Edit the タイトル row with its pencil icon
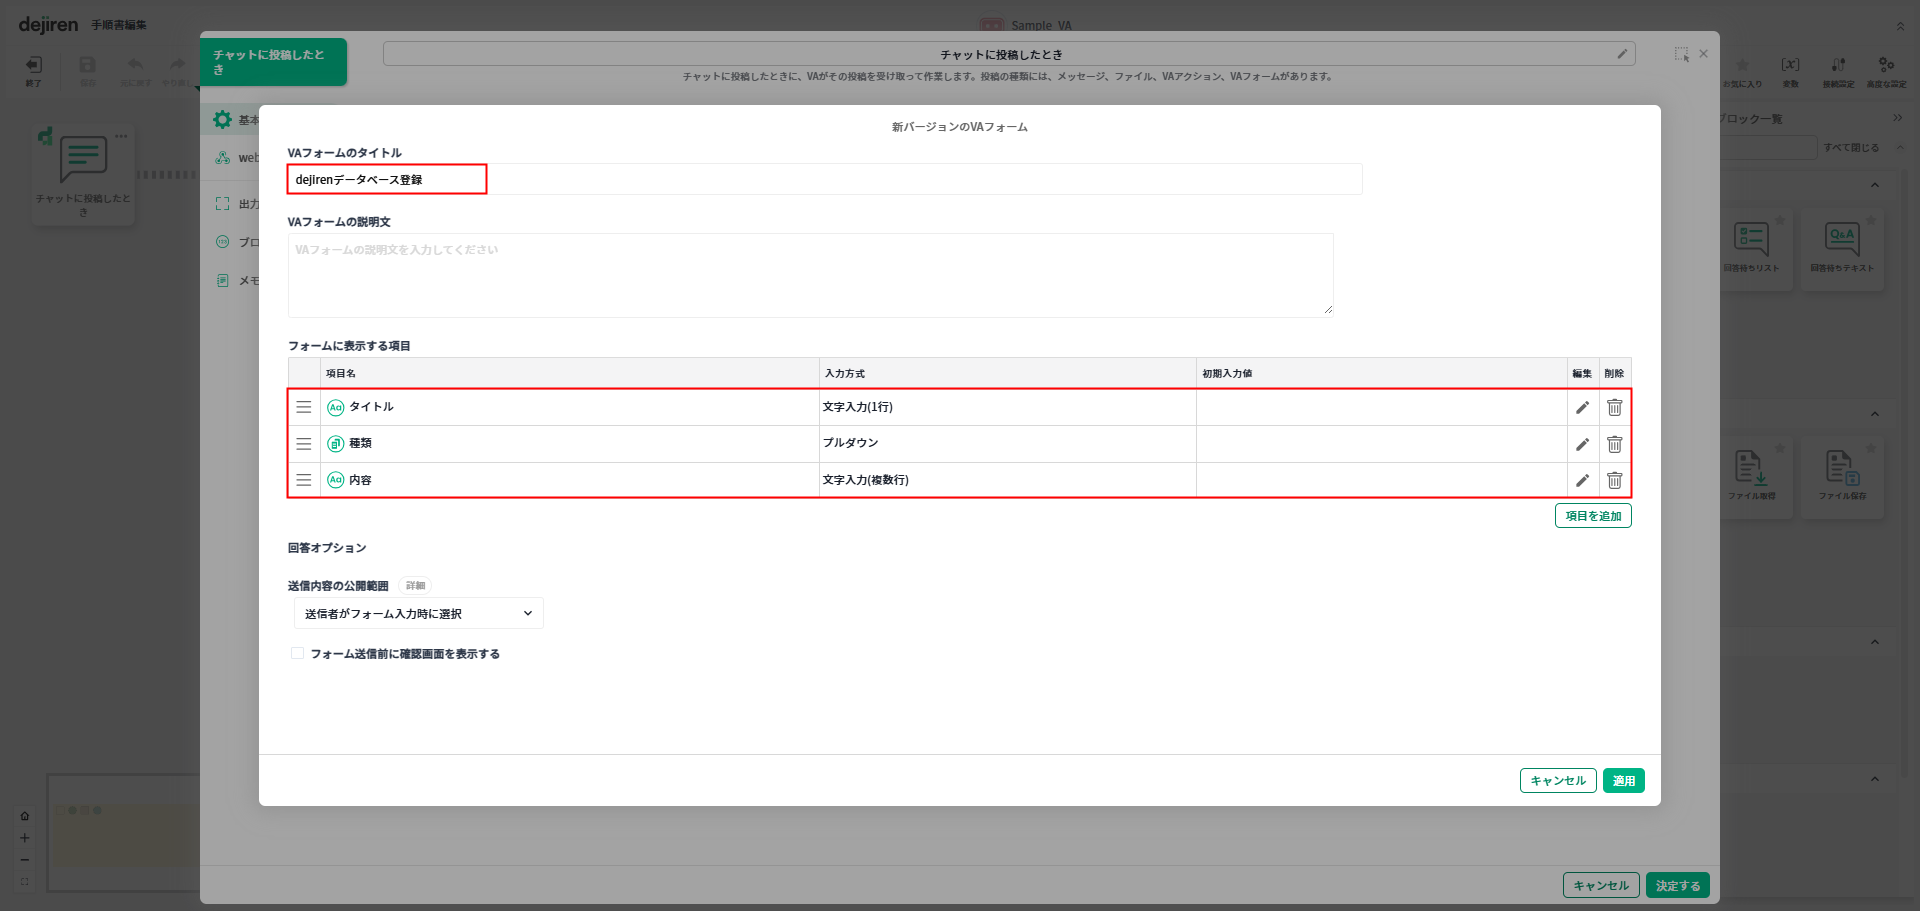The width and height of the screenshot is (1920, 911). [x=1582, y=407]
